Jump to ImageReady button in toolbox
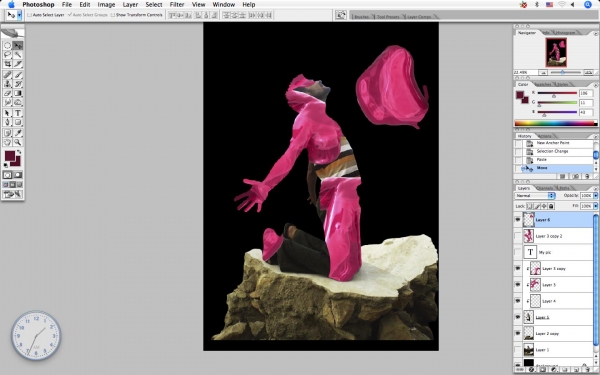Viewport: 600px width, 375px height. [13, 195]
